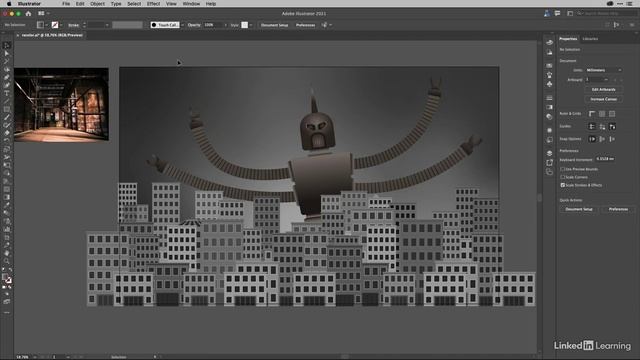This screenshot has height=360, width=640.
Task: Click the Style swatch in the control bar
Action: 244,25
